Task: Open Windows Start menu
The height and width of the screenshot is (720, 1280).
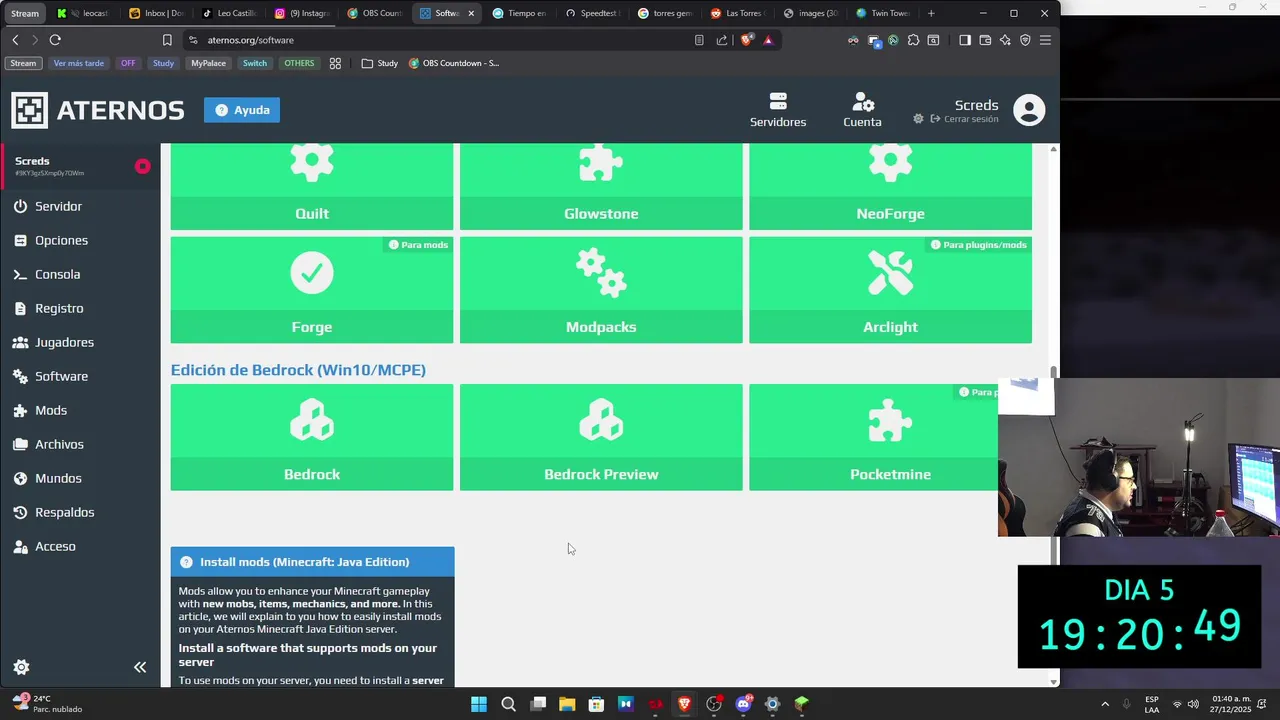Action: point(479,704)
